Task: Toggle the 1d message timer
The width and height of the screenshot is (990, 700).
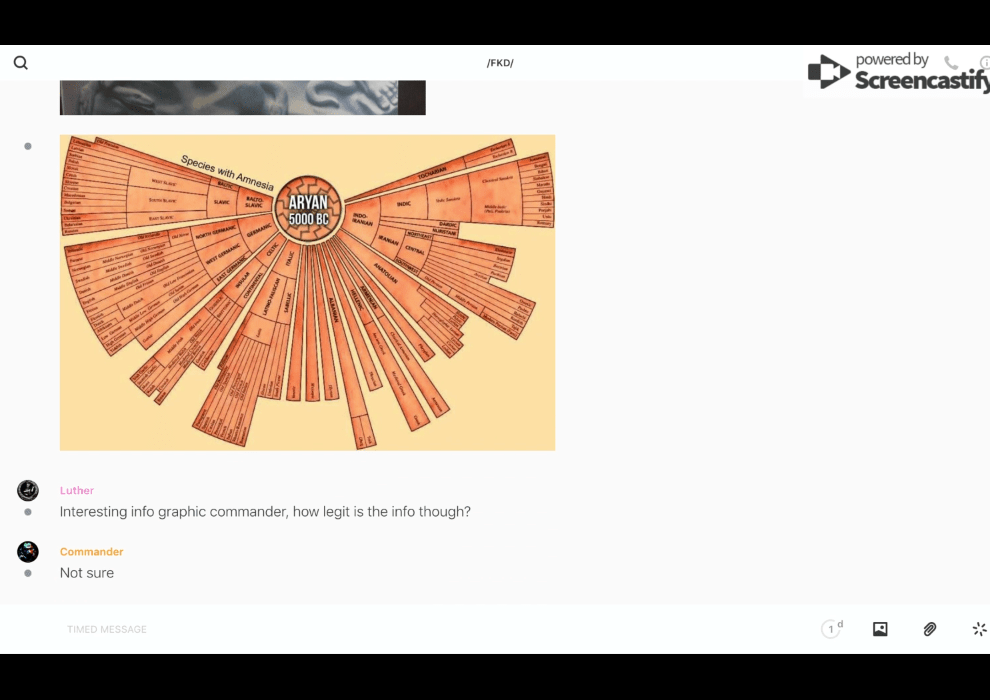Action: click(x=832, y=629)
